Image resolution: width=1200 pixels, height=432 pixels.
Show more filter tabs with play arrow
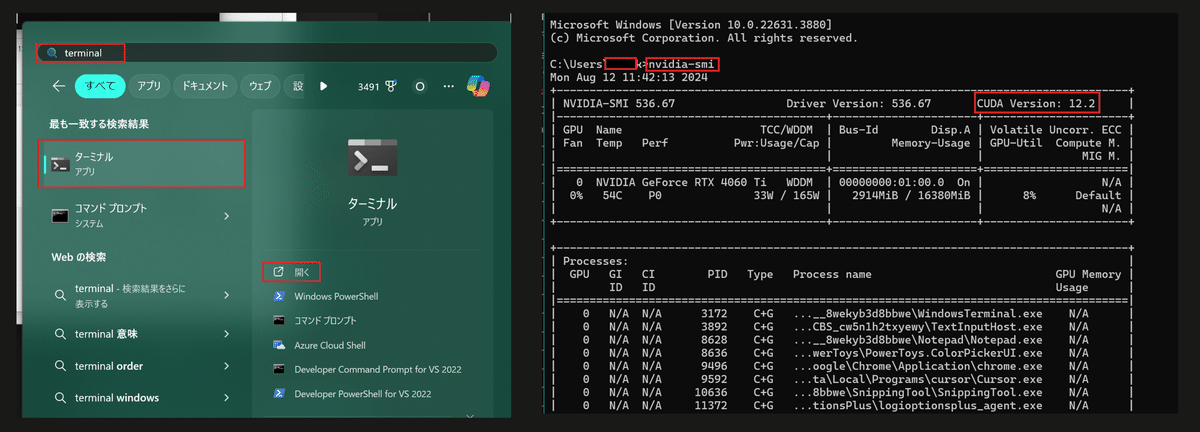tap(323, 86)
